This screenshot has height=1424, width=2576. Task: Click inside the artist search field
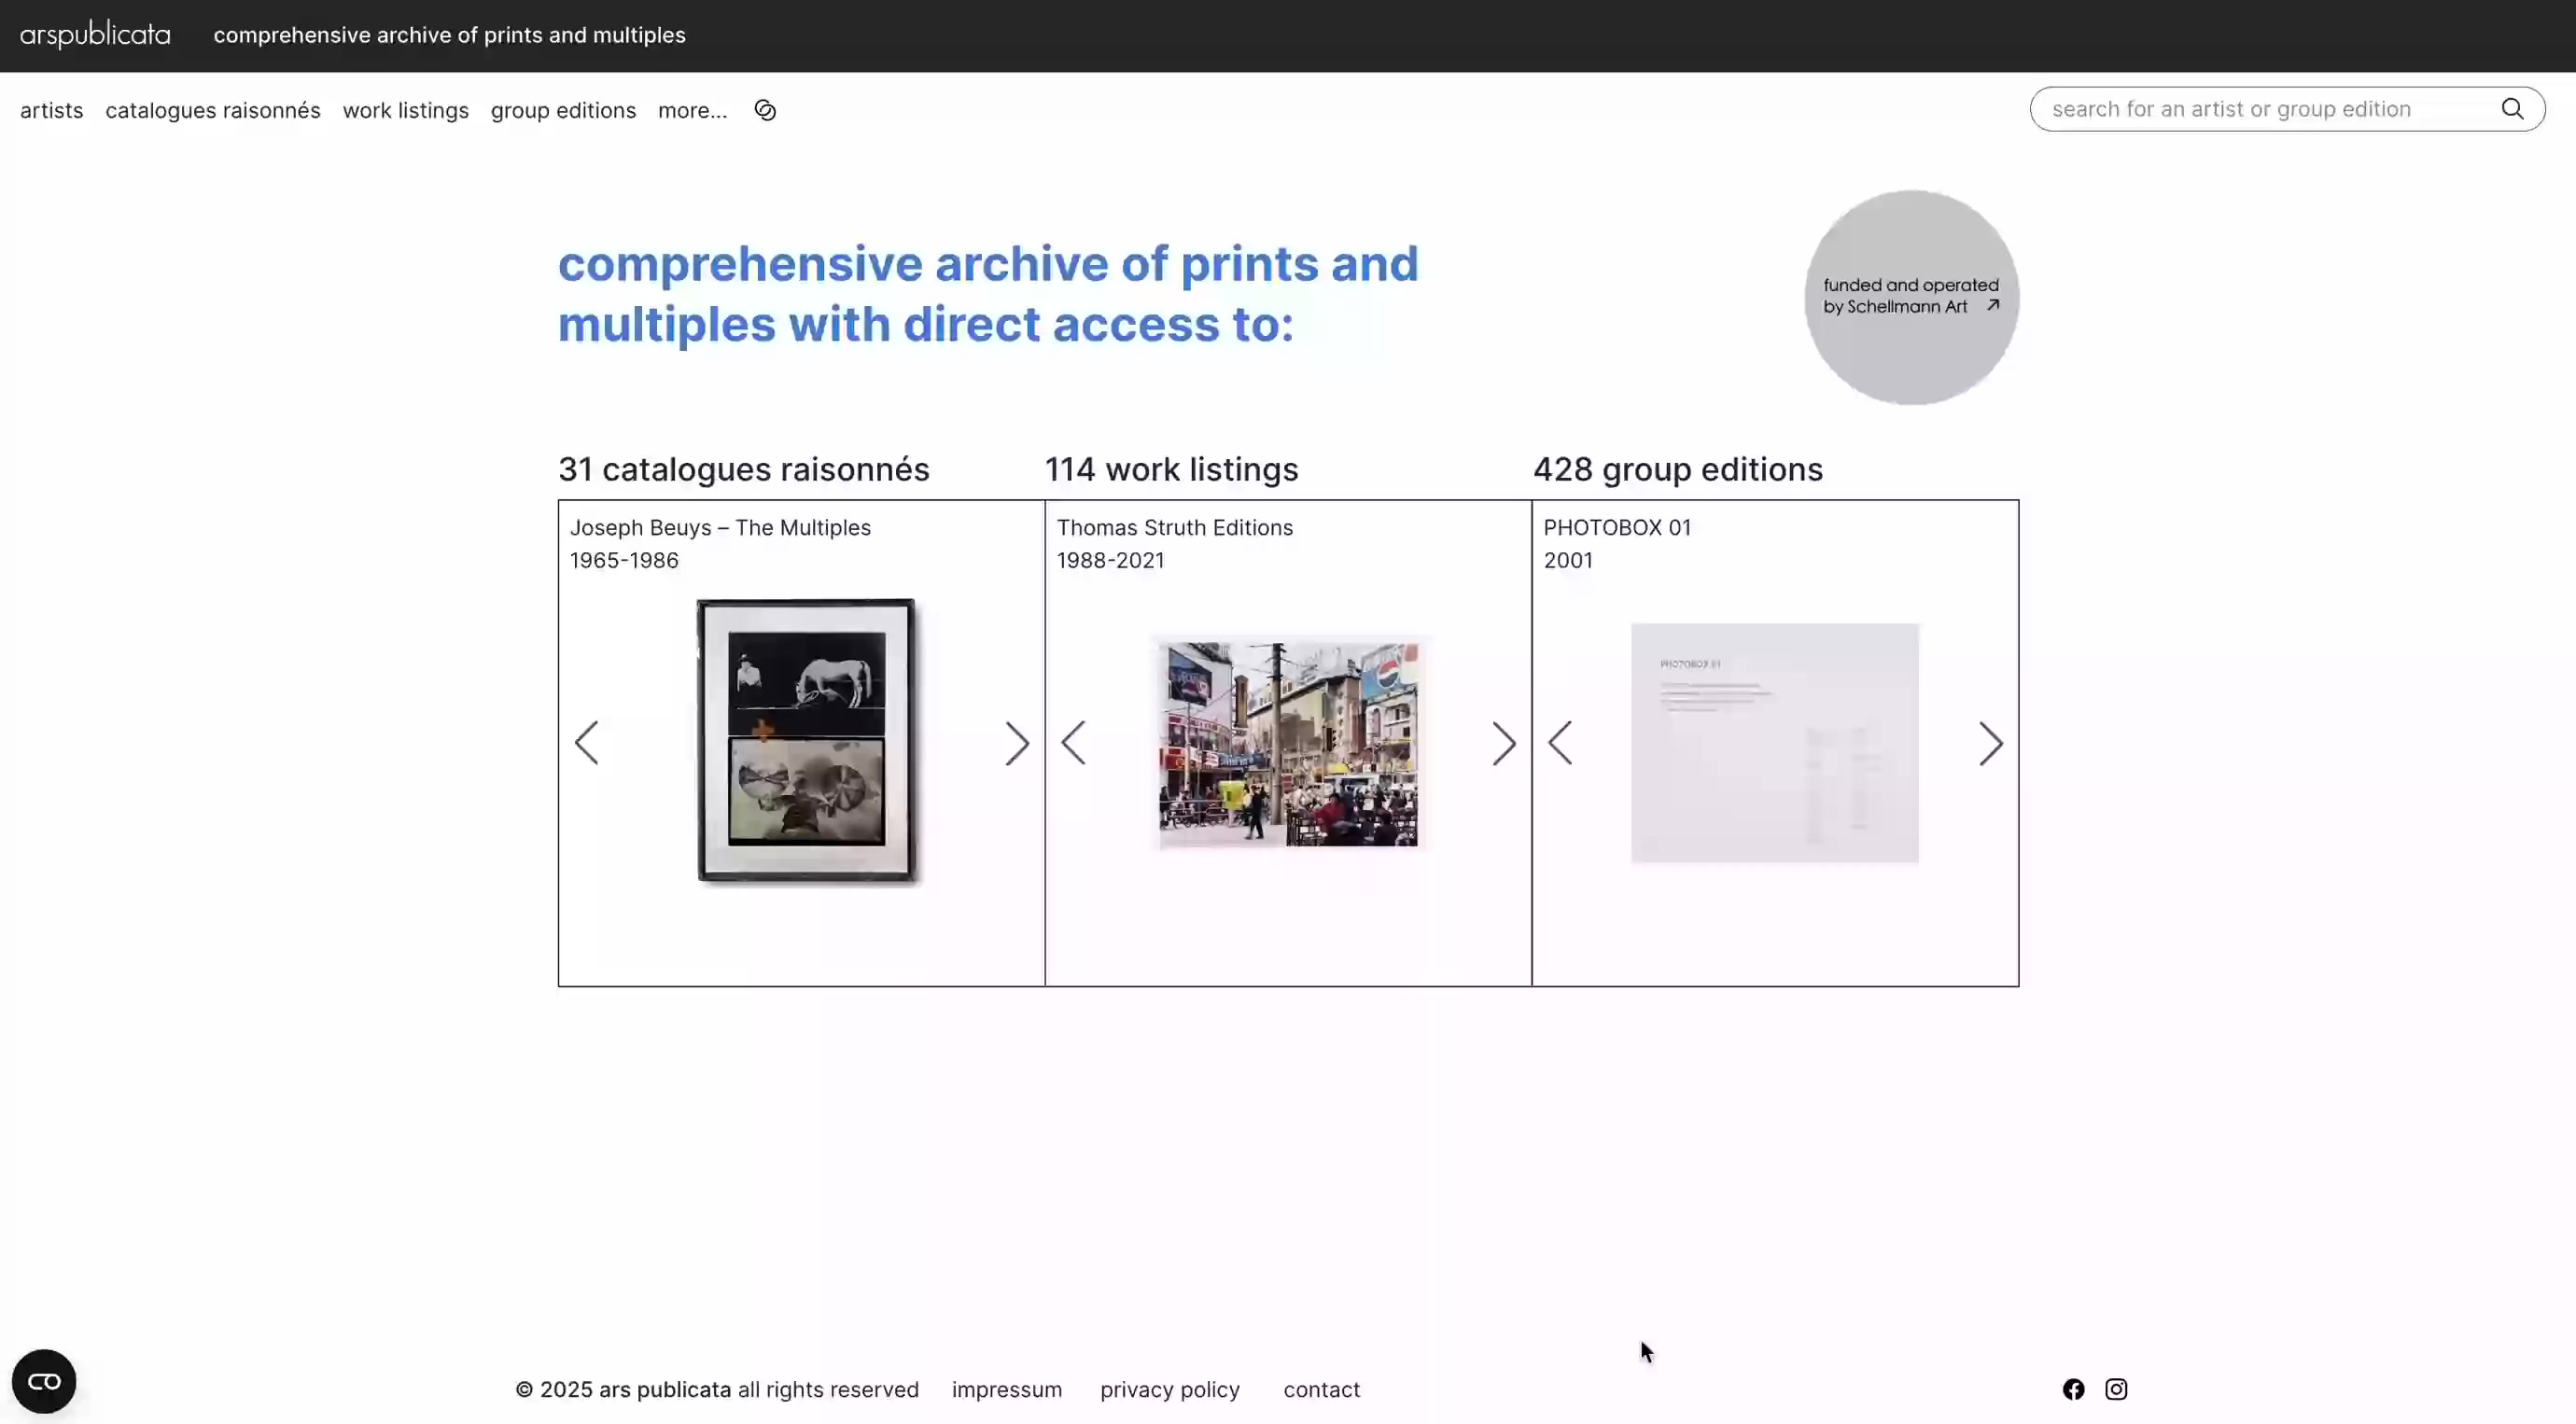[2250, 109]
